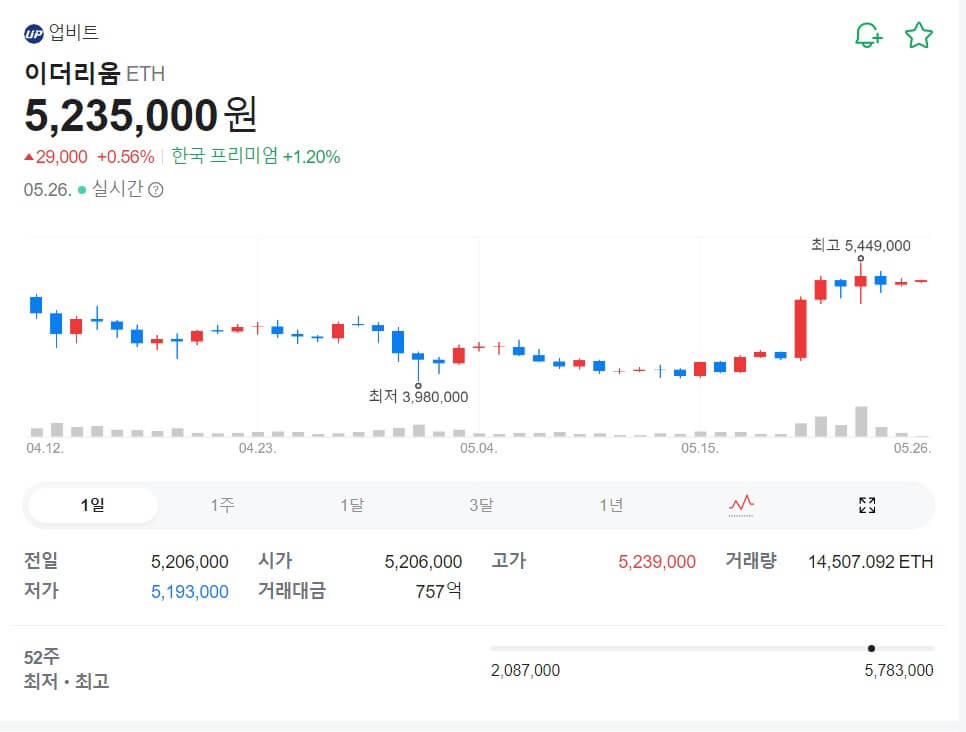Click the 05.26. date label on axis

coord(913,449)
